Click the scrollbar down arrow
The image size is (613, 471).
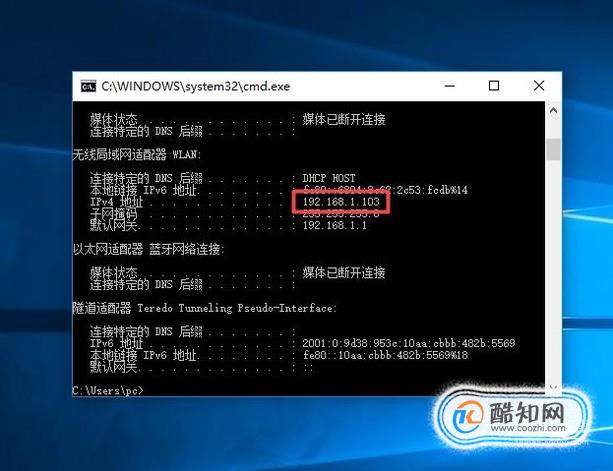[x=553, y=387]
